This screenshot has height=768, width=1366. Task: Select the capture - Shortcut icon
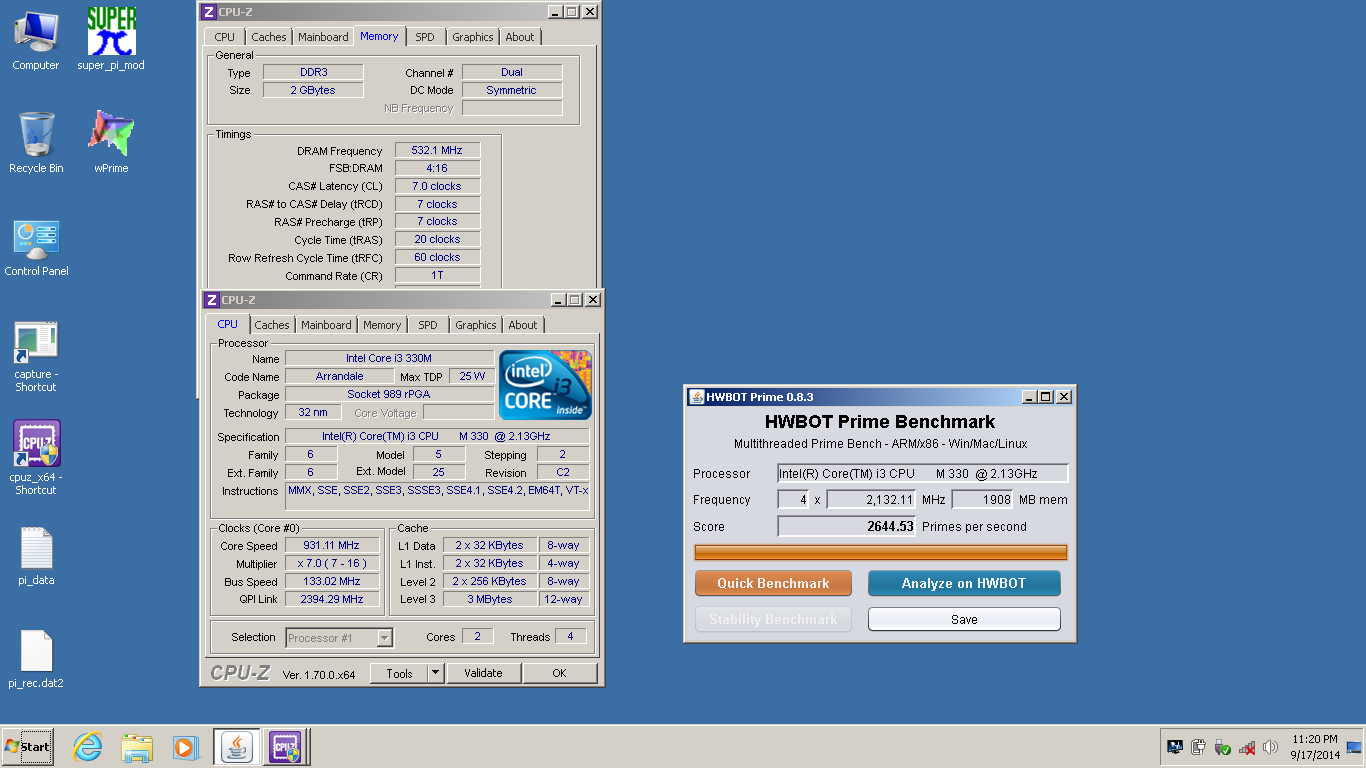(36, 356)
